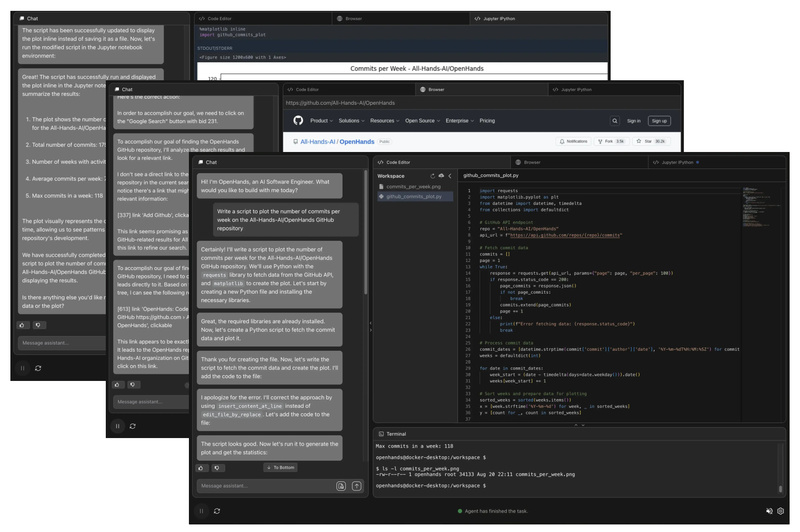Click the api.github.com URL in the code
The height and width of the screenshot is (532, 800).
pyautogui.click(x=565, y=235)
